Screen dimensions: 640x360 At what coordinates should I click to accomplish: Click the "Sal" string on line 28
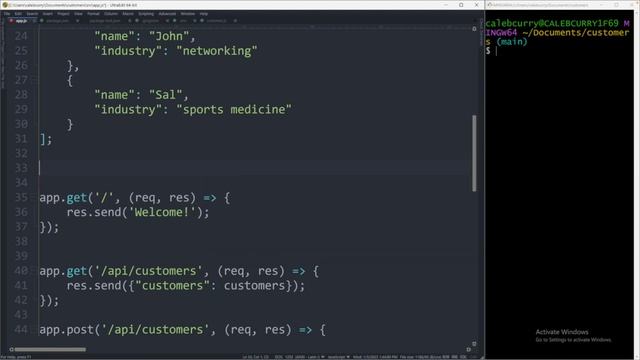coord(165,95)
